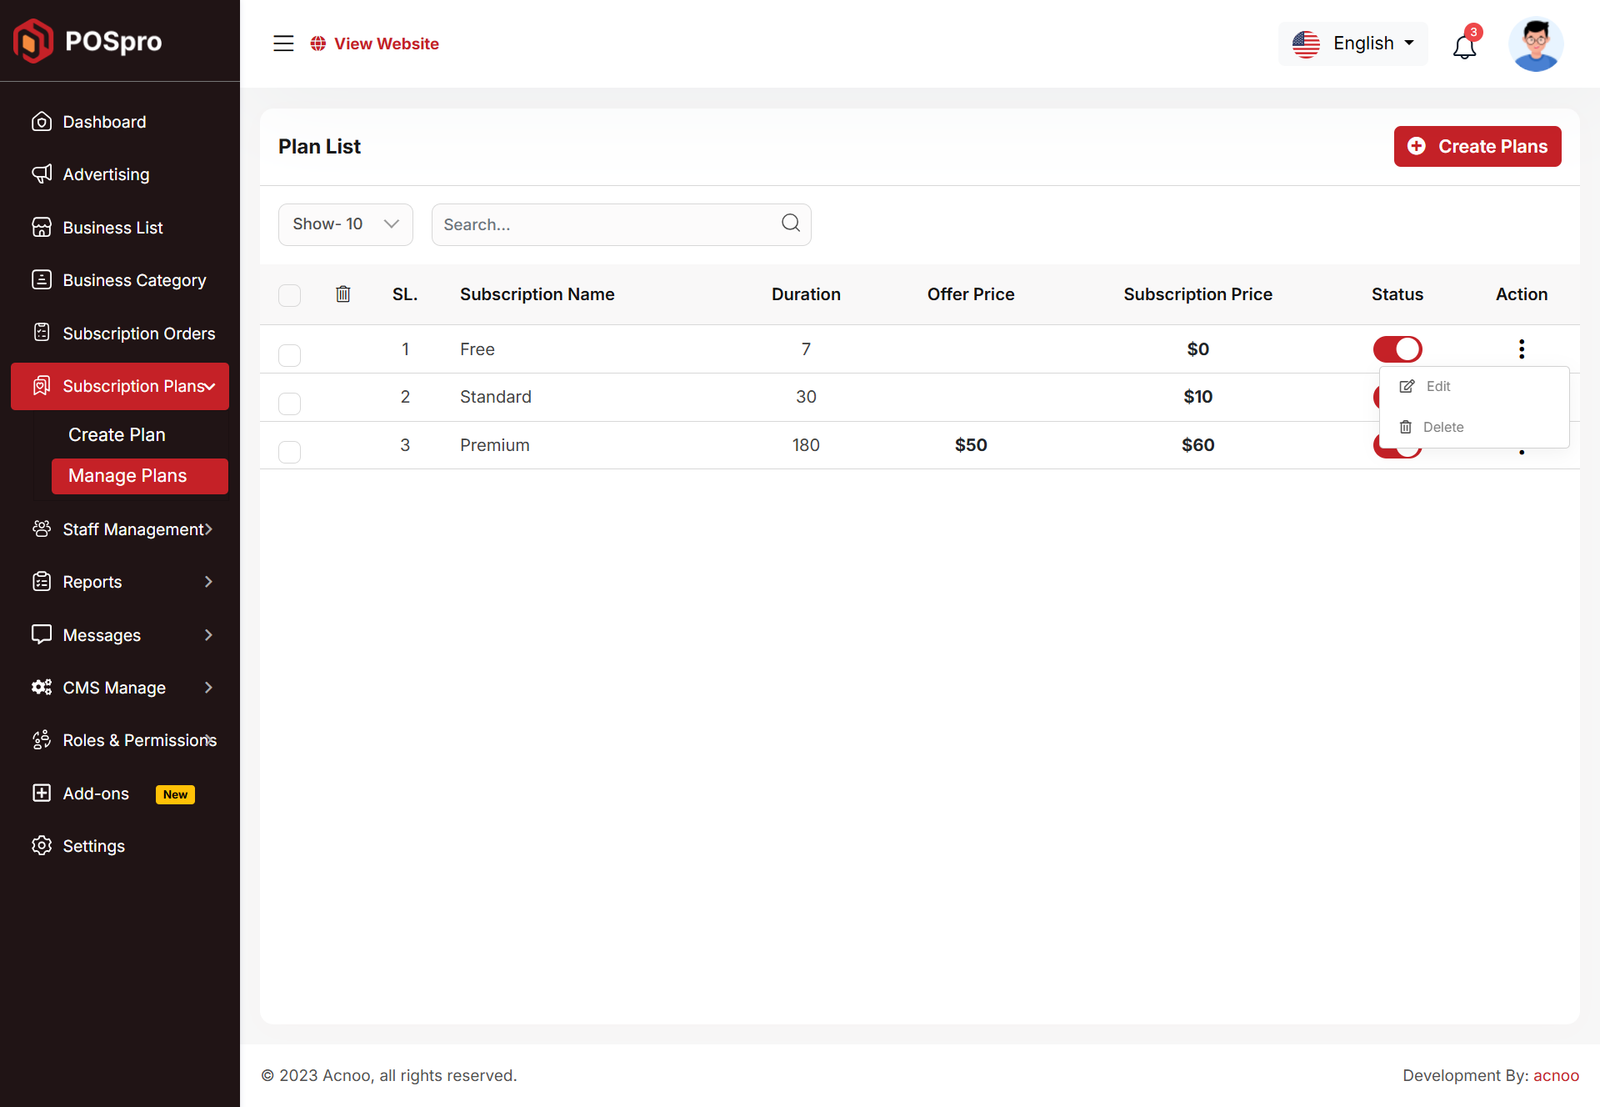Click the search magnifier icon
The height and width of the screenshot is (1107, 1600).
point(790,223)
